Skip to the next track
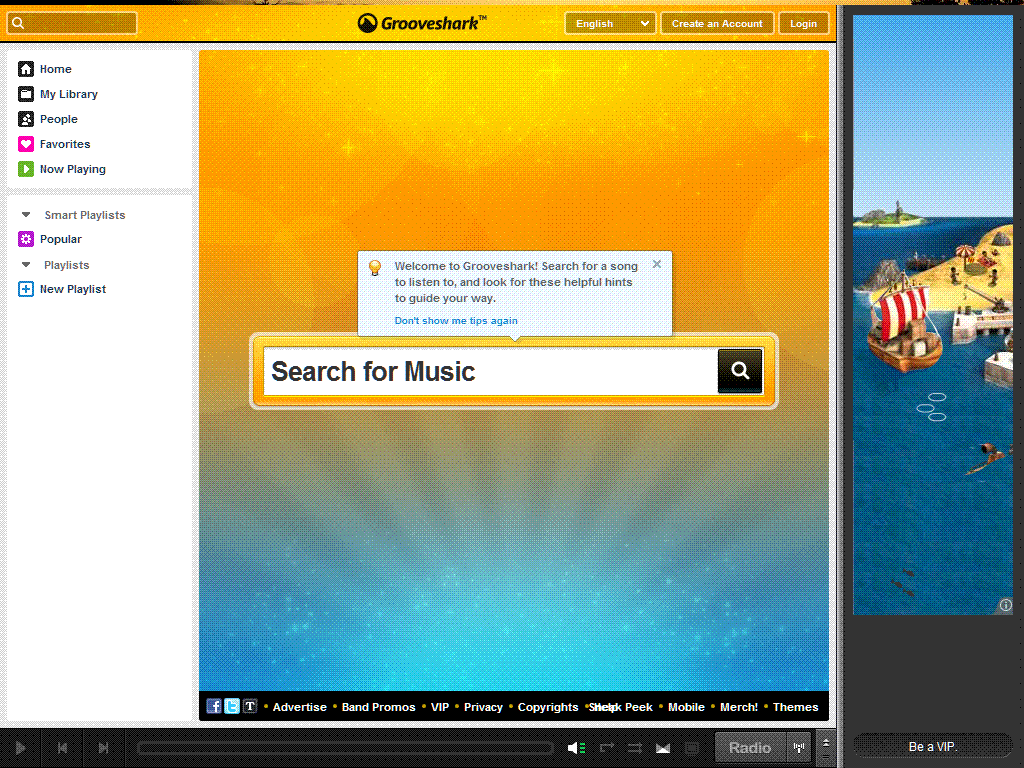 pyautogui.click(x=103, y=748)
